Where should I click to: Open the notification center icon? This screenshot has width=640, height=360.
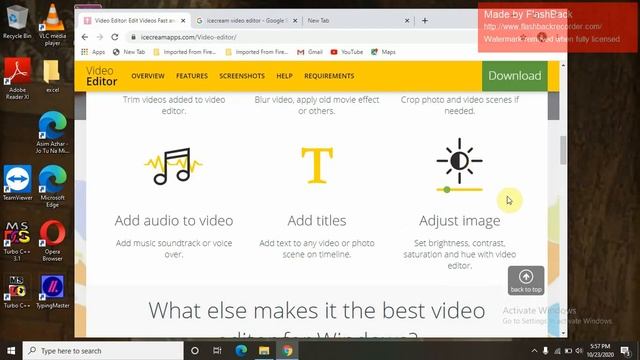[x=625, y=351]
